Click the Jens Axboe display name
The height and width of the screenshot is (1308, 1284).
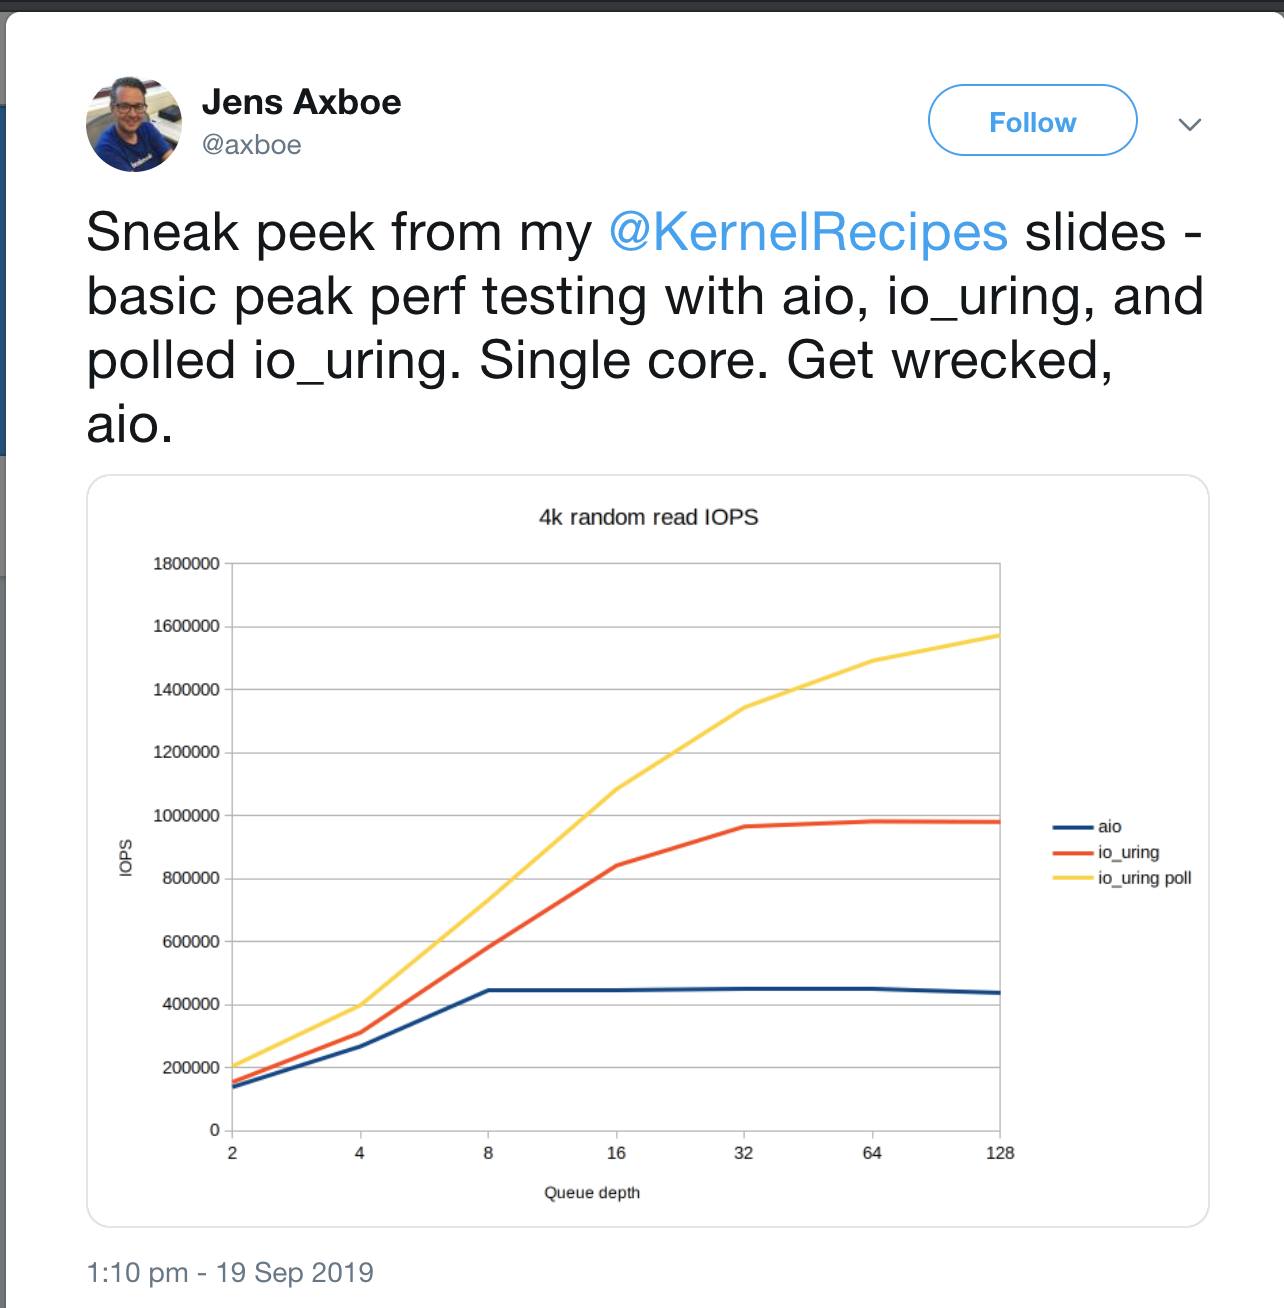301,102
